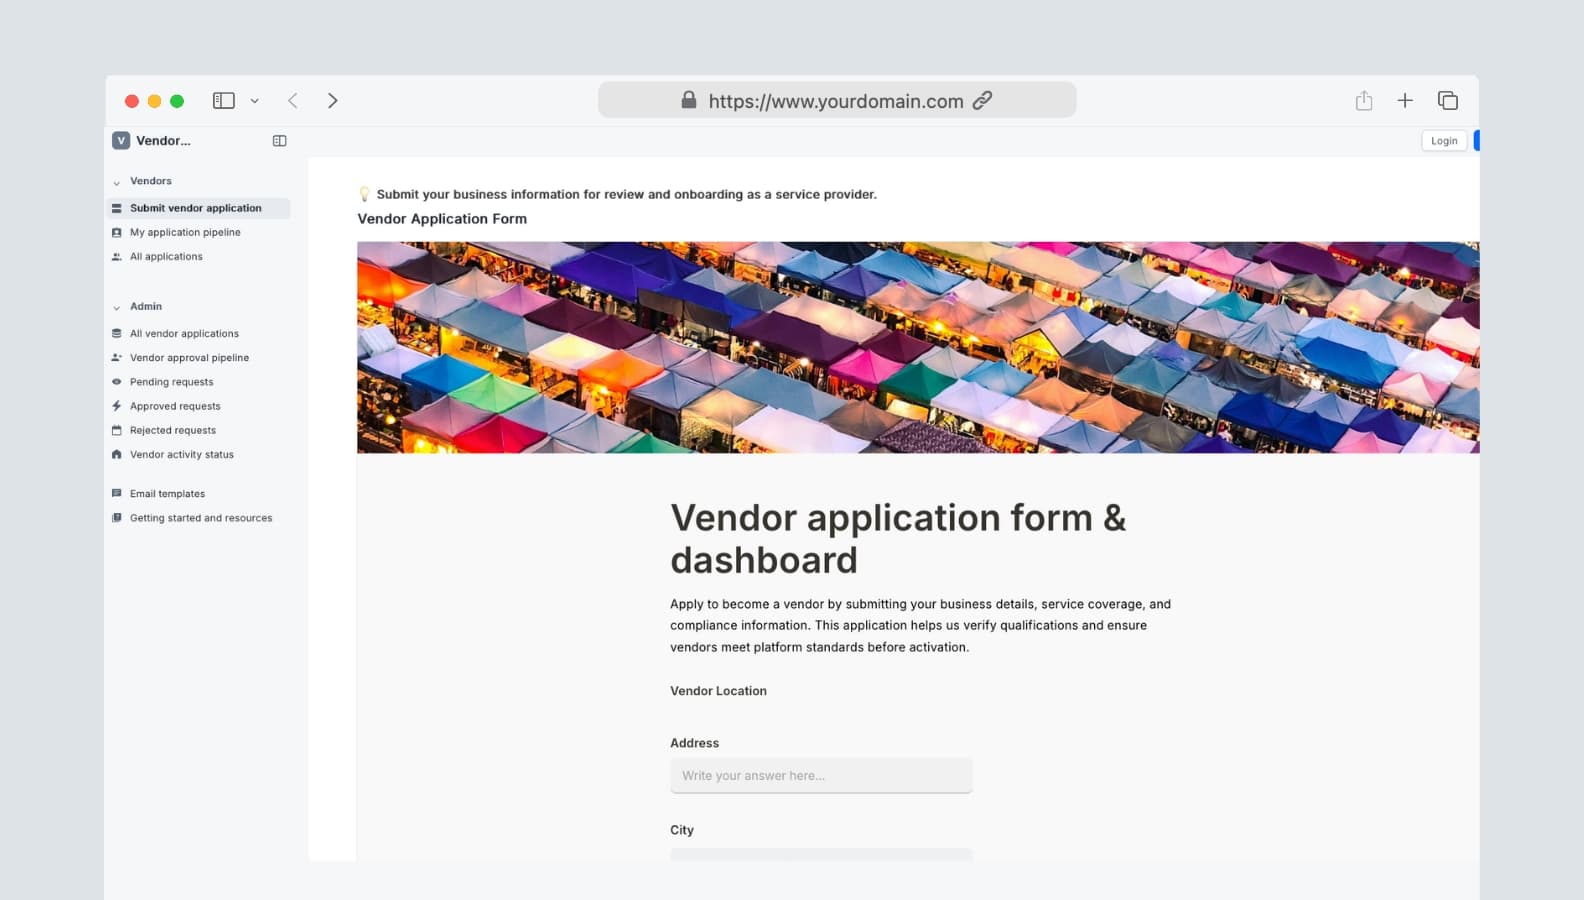Click the lock icon in the address bar
This screenshot has height=900, width=1584.
(689, 100)
